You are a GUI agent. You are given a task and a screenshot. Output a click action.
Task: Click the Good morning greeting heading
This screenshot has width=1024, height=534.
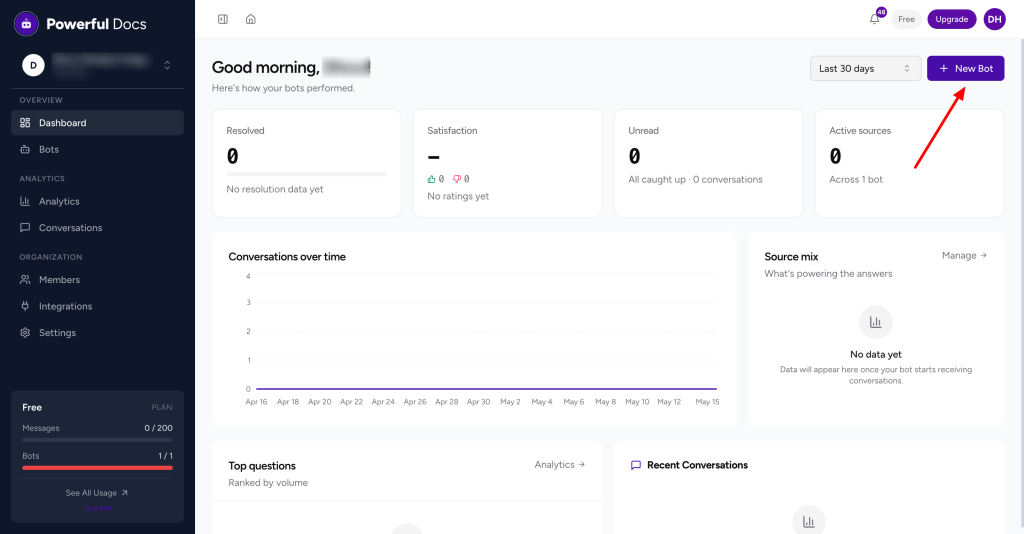tap(291, 67)
